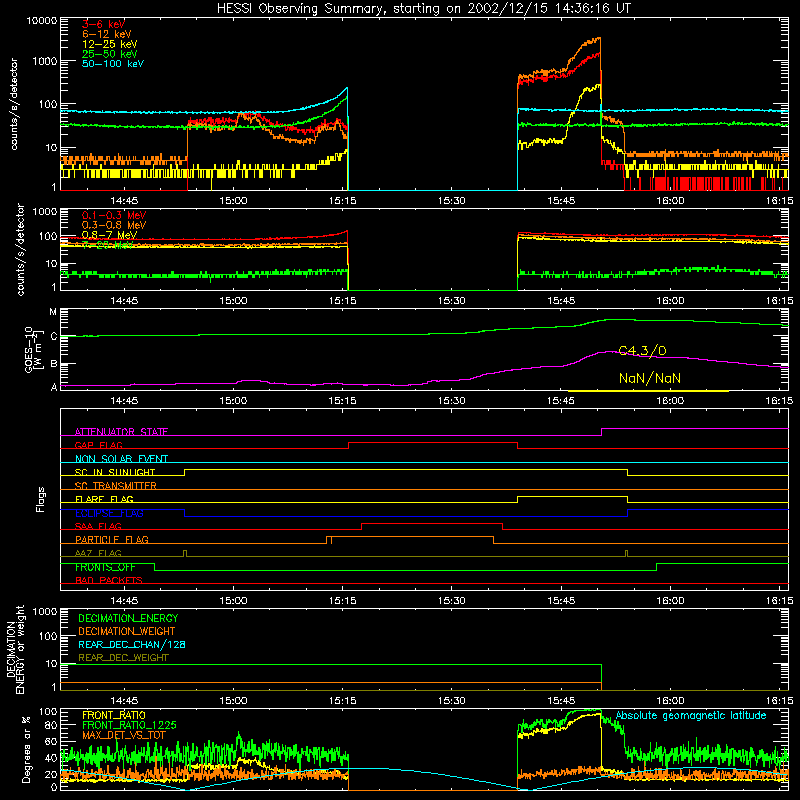Click the NaN/NaN annotation in GOES panel
The width and height of the screenshot is (800, 800).
[x=649, y=378]
